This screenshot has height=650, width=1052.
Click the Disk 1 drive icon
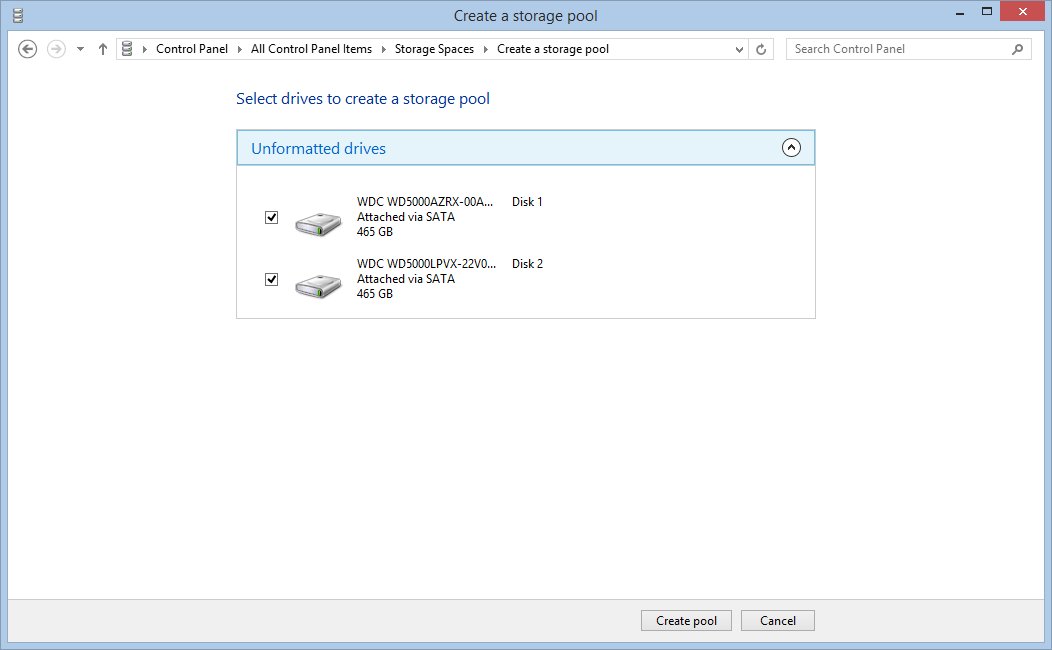tap(319, 224)
